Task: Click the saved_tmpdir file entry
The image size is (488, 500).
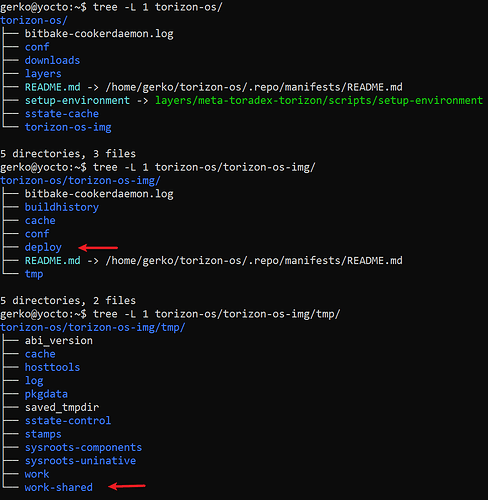Action: tap(62, 408)
